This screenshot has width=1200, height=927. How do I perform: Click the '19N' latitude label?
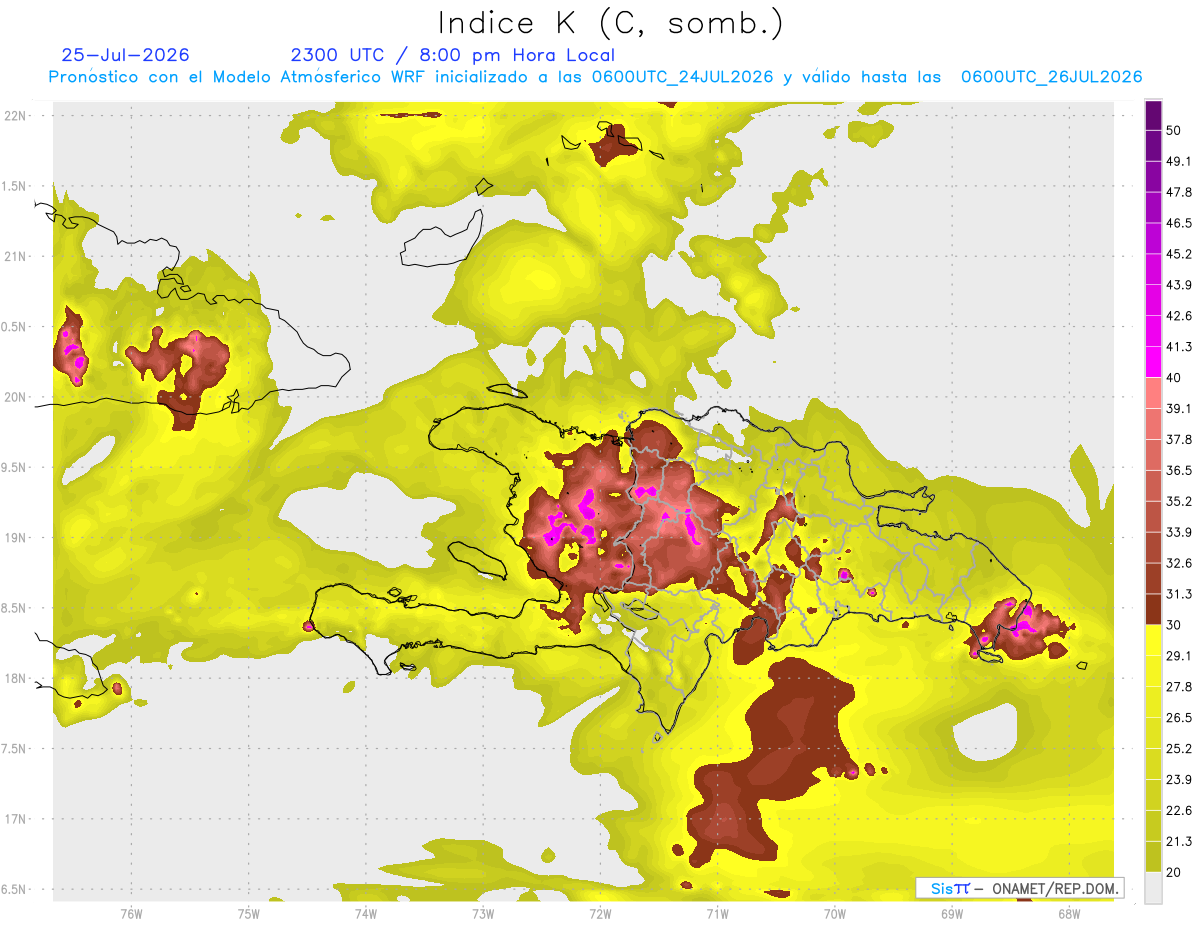pos(15,537)
